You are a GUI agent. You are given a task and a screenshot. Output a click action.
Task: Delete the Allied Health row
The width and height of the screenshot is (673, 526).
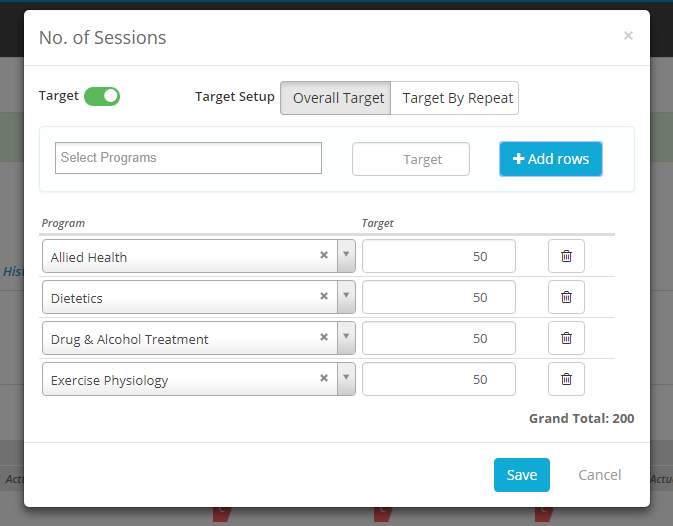566,256
